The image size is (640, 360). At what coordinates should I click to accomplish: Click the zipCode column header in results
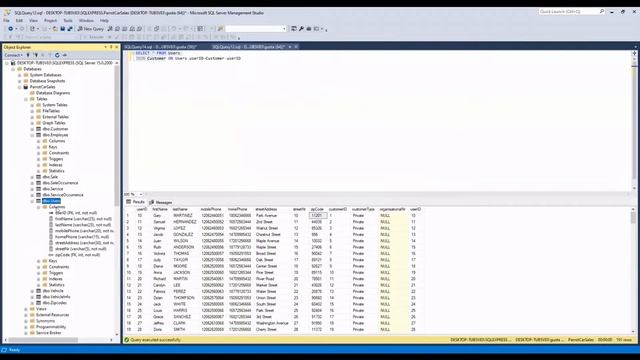(x=317, y=209)
